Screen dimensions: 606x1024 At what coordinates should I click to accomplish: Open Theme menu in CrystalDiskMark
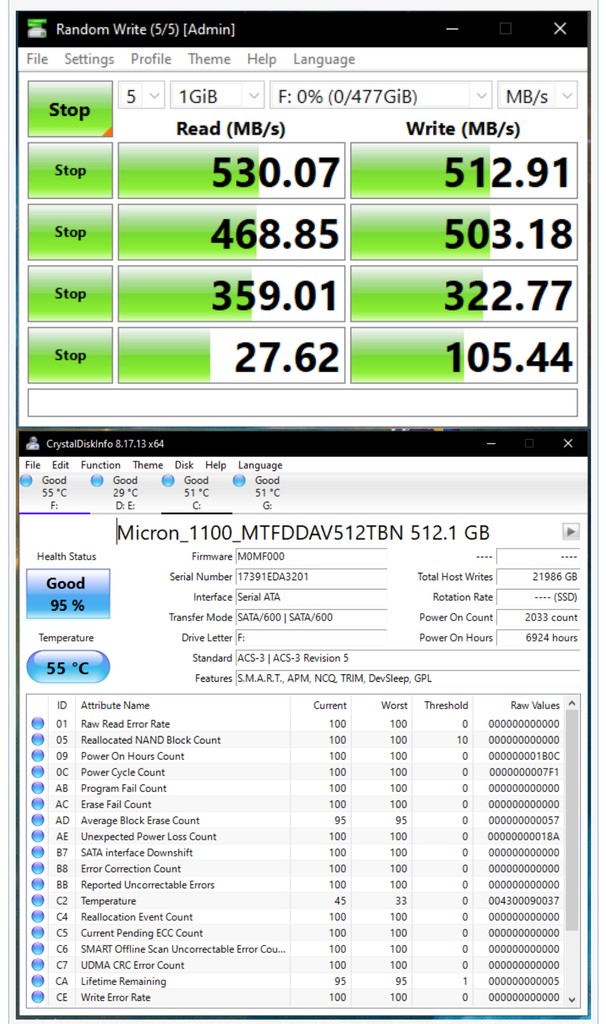[209, 59]
